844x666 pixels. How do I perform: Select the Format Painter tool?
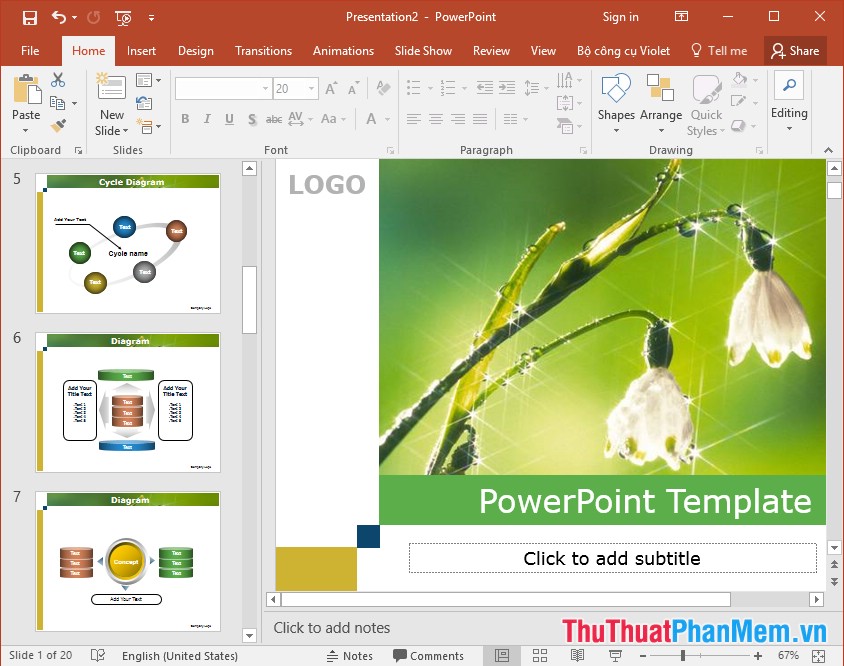[57, 126]
